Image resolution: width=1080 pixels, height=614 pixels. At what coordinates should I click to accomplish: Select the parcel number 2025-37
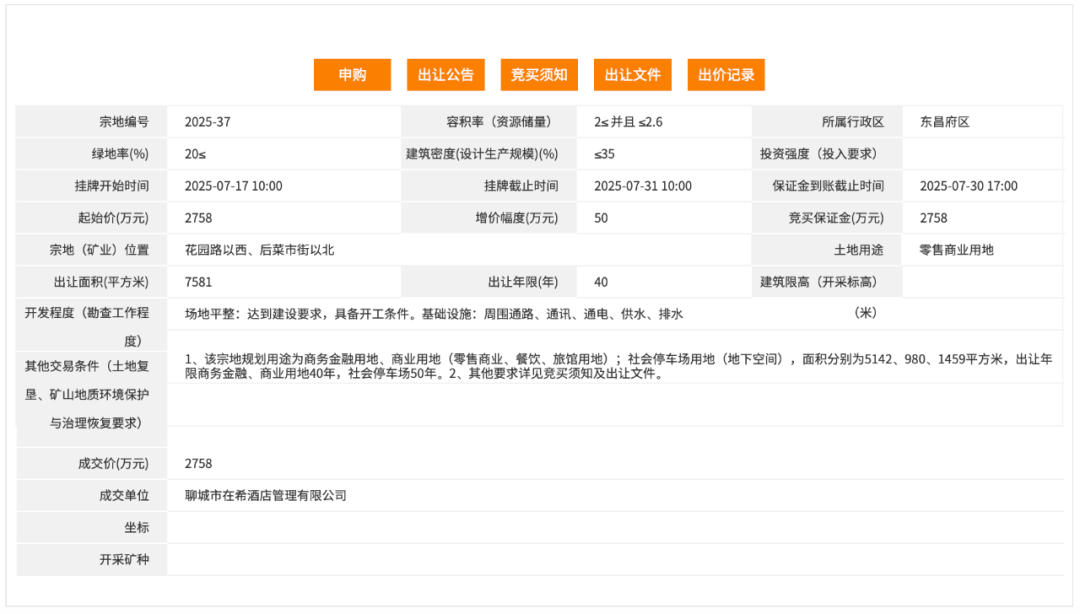[202, 121]
